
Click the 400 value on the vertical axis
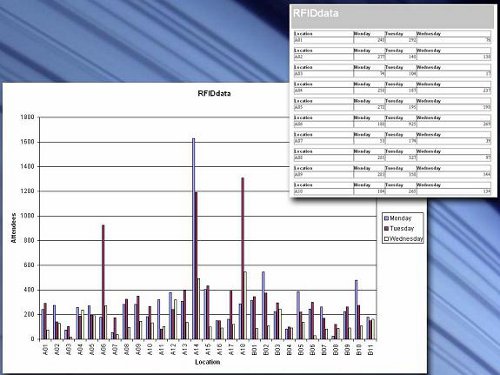click(x=29, y=290)
